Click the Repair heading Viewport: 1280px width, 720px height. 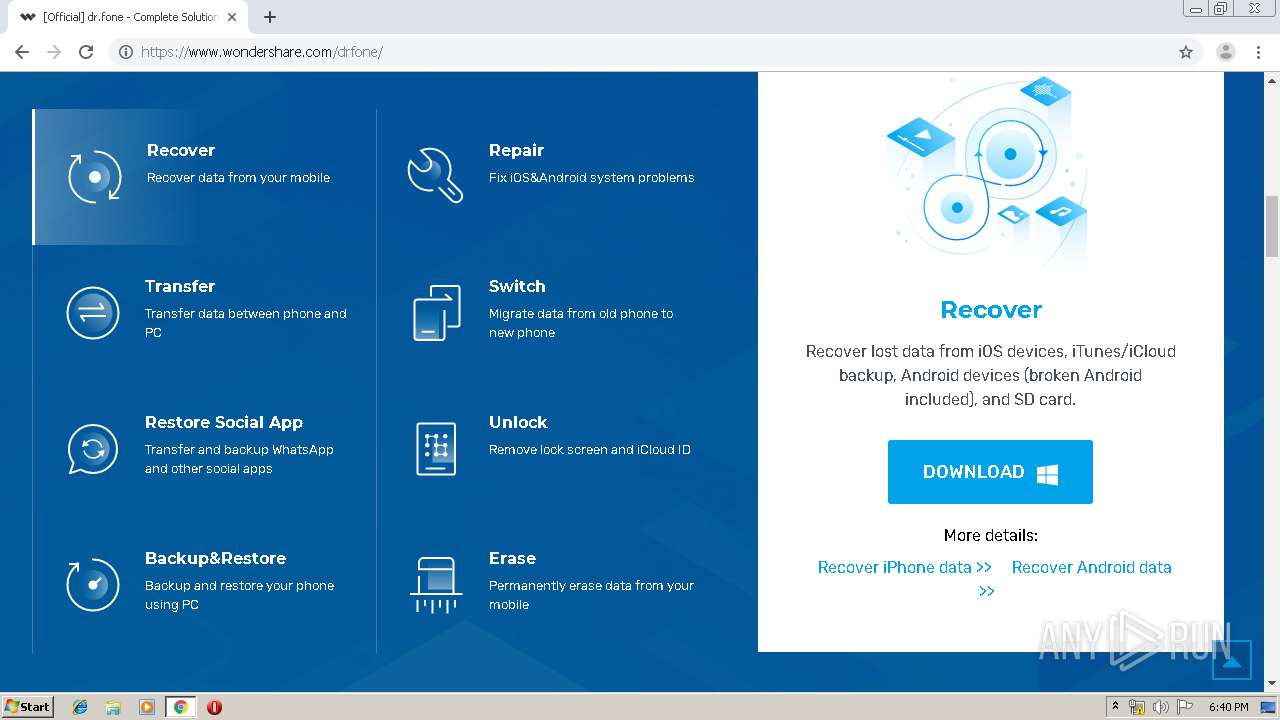[516, 150]
